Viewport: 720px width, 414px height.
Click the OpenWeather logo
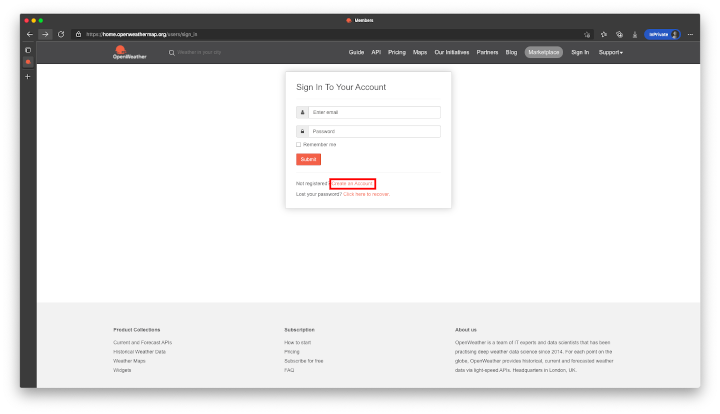129,52
